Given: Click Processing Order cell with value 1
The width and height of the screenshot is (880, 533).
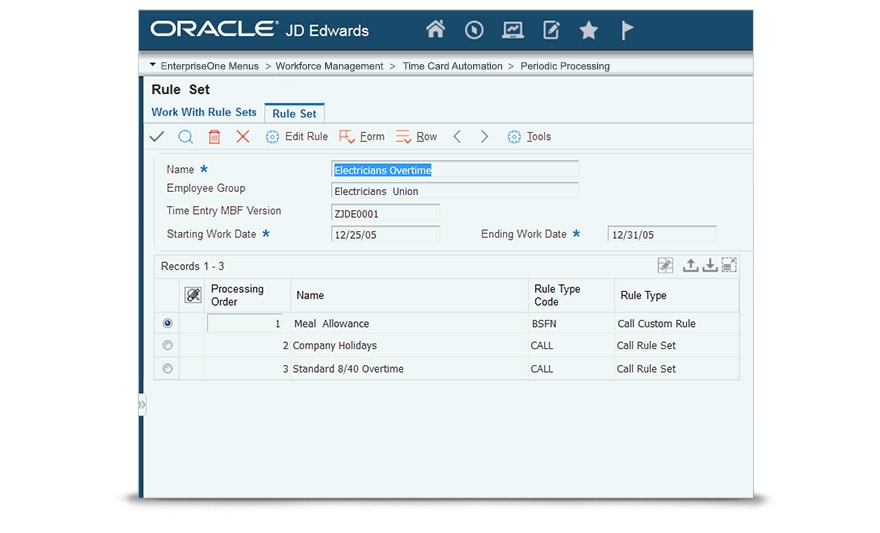Looking at the screenshot, I should (x=245, y=324).
